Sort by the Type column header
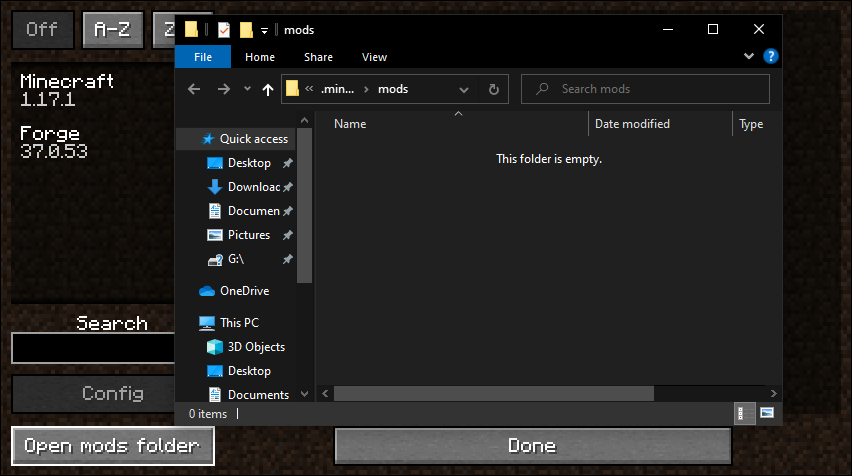Image resolution: width=852 pixels, height=476 pixels. tap(751, 124)
